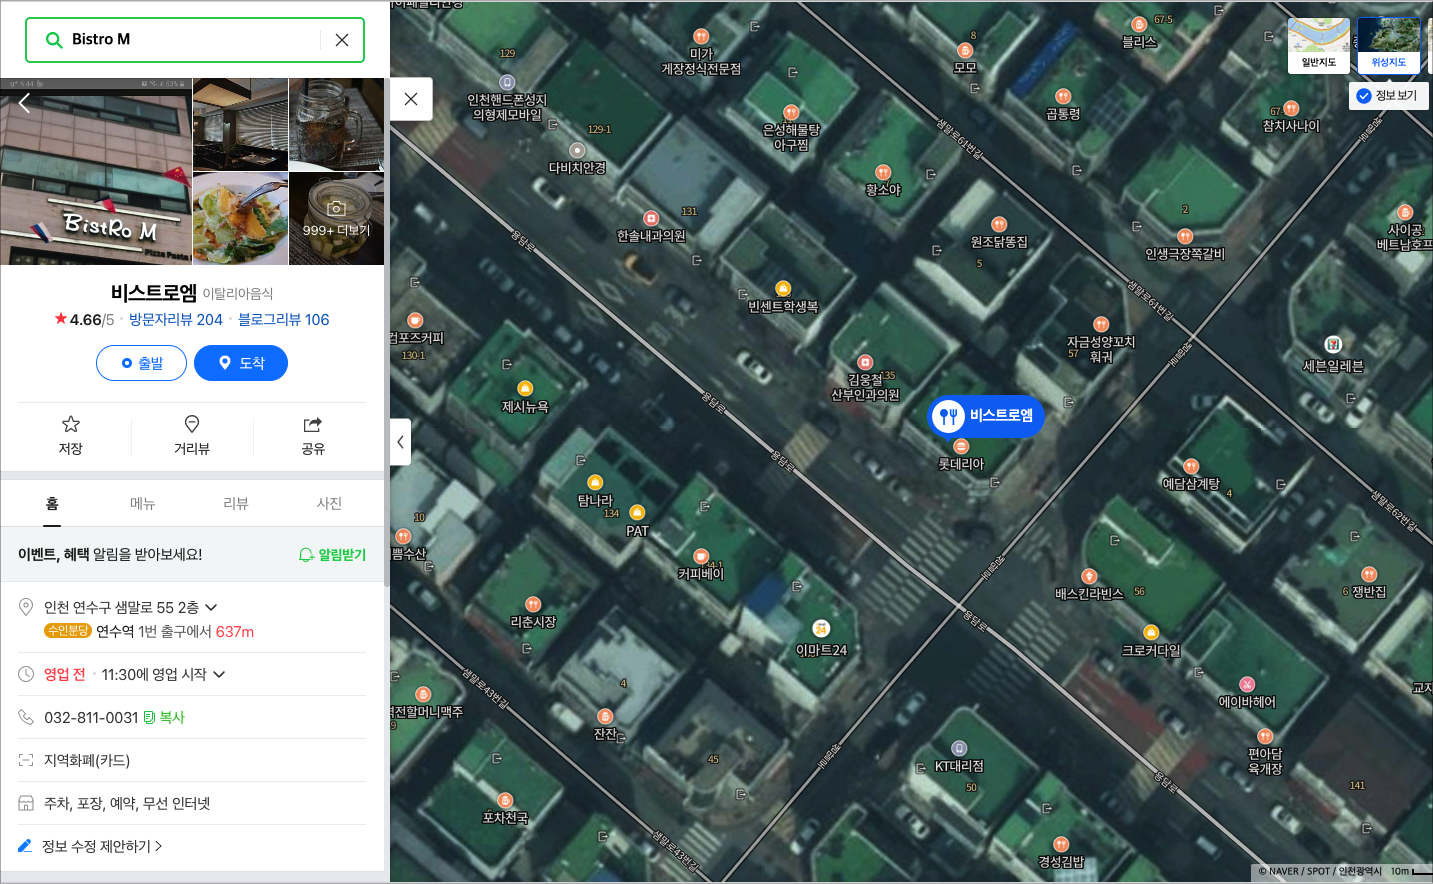Clear the Bistro M search text
This screenshot has width=1433, height=884.
coord(342,40)
